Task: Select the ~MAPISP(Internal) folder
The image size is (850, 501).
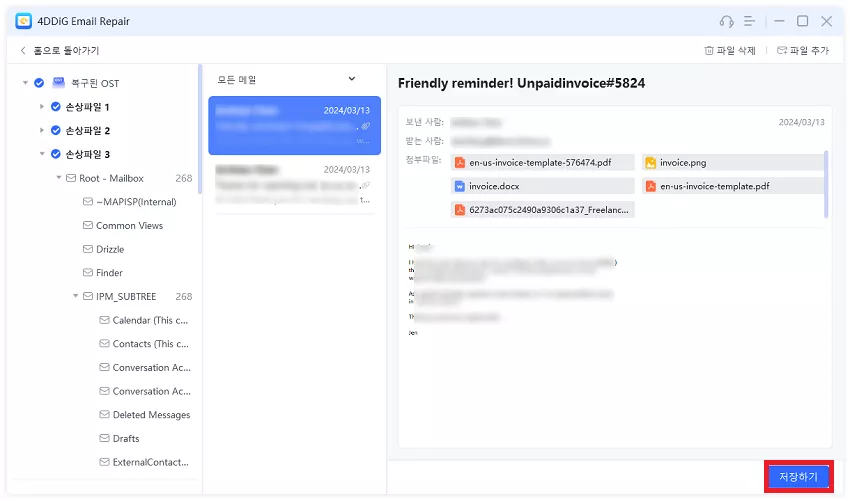Action: 136,202
